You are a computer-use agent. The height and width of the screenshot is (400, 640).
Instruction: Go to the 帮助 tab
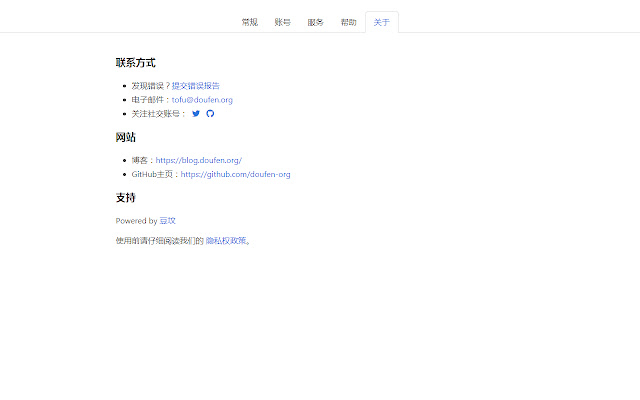click(348, 22)
